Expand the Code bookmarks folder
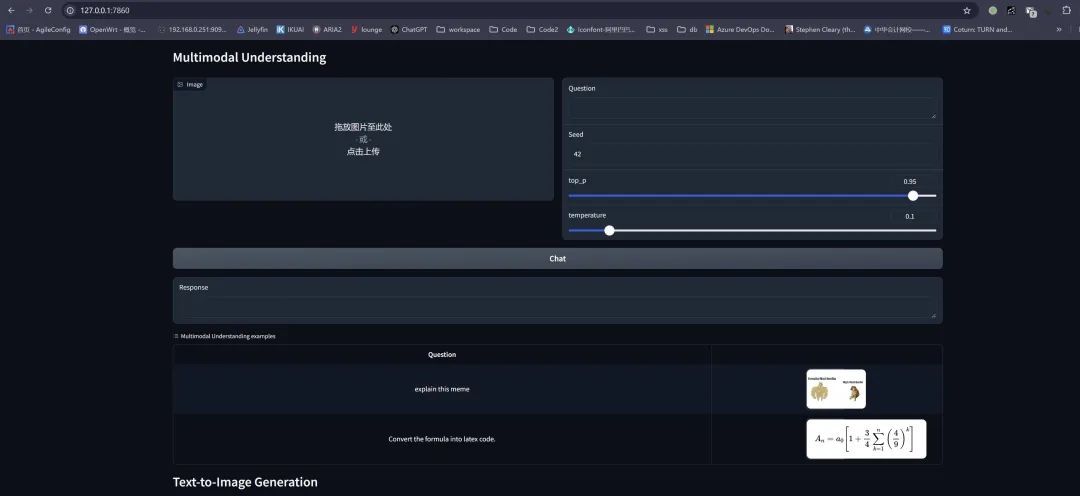 [x=503, y=30]
